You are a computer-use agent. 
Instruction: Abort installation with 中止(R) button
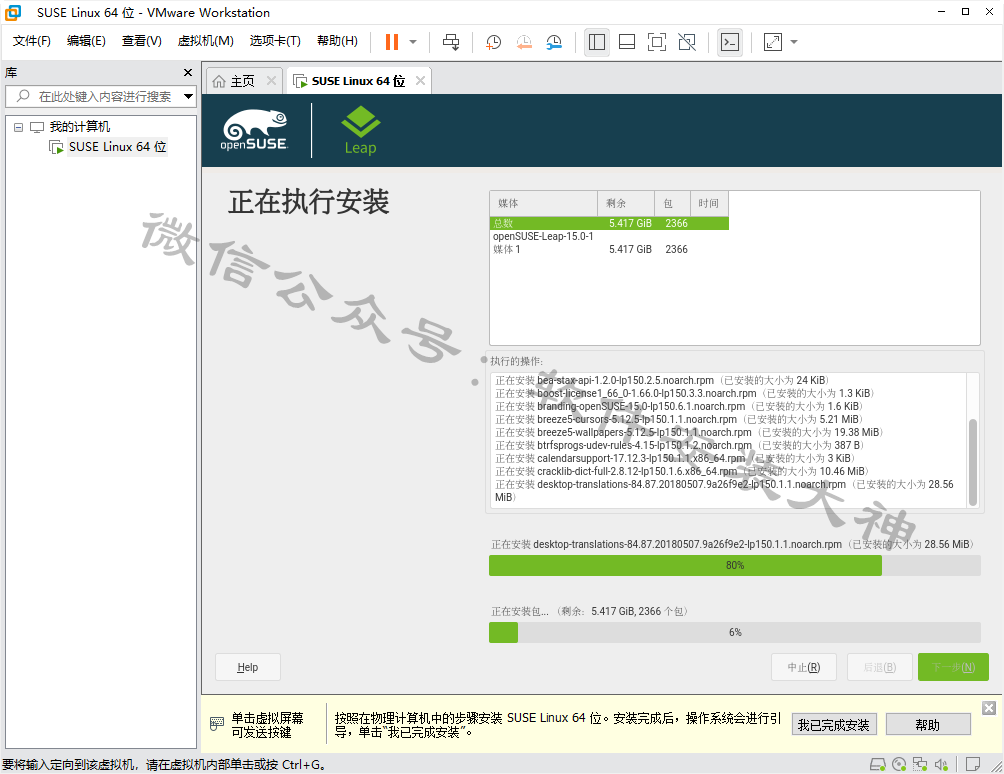tap(804, 667)
